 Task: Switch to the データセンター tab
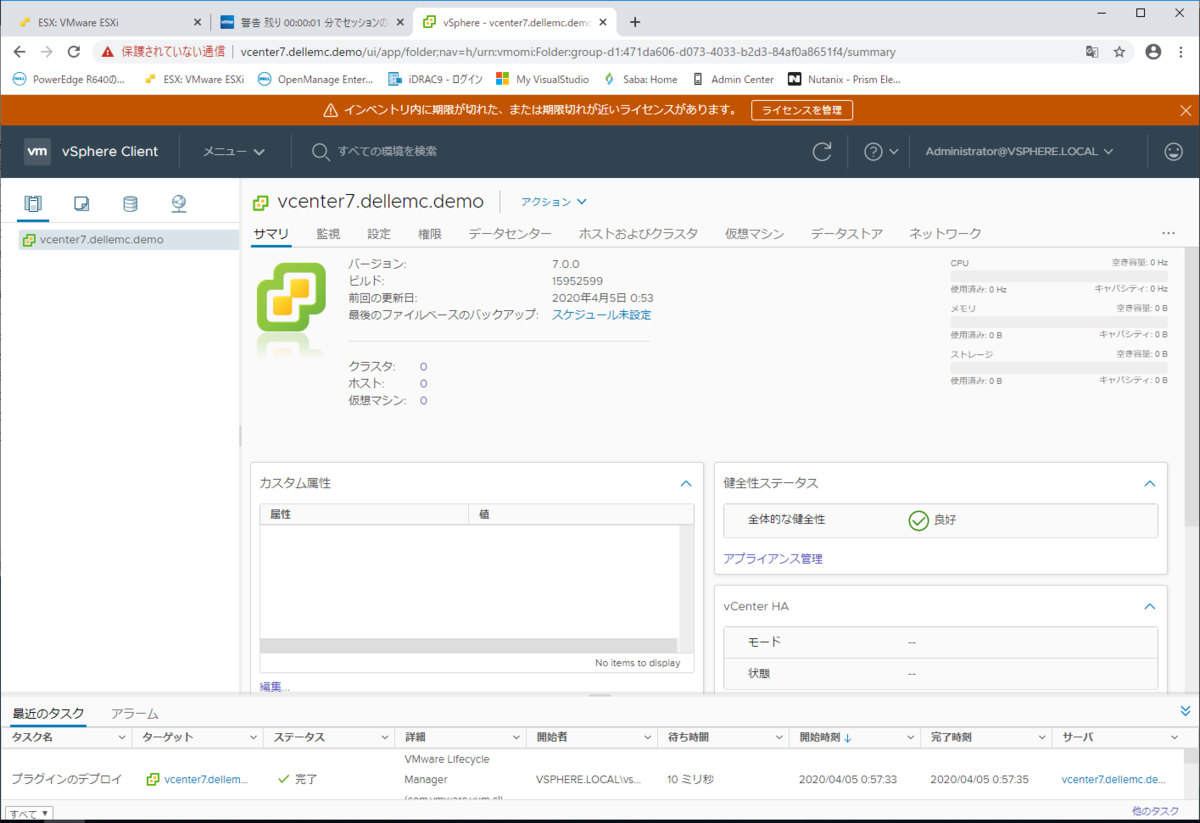click(510, 233)
